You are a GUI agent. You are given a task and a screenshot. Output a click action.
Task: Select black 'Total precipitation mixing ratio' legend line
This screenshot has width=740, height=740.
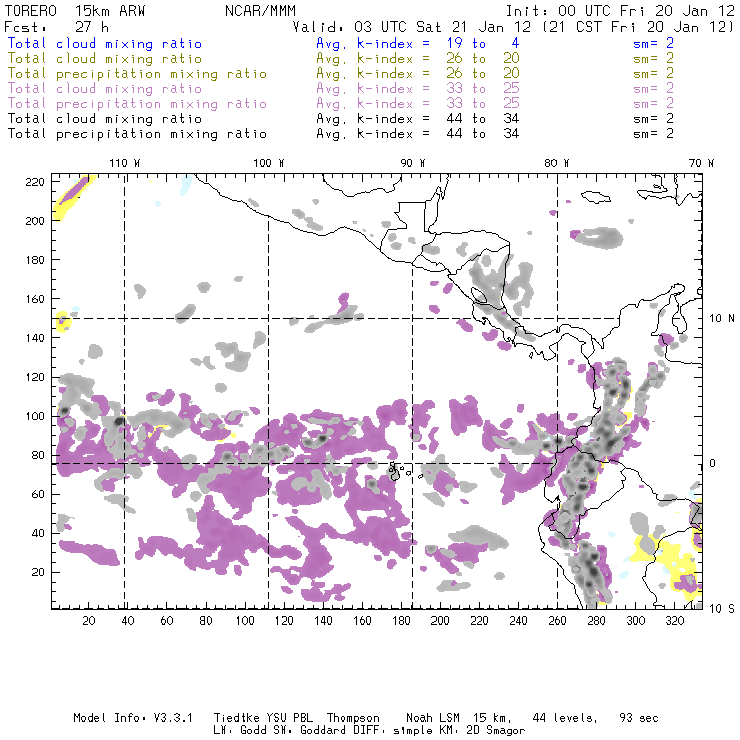[x=137, y=134]
